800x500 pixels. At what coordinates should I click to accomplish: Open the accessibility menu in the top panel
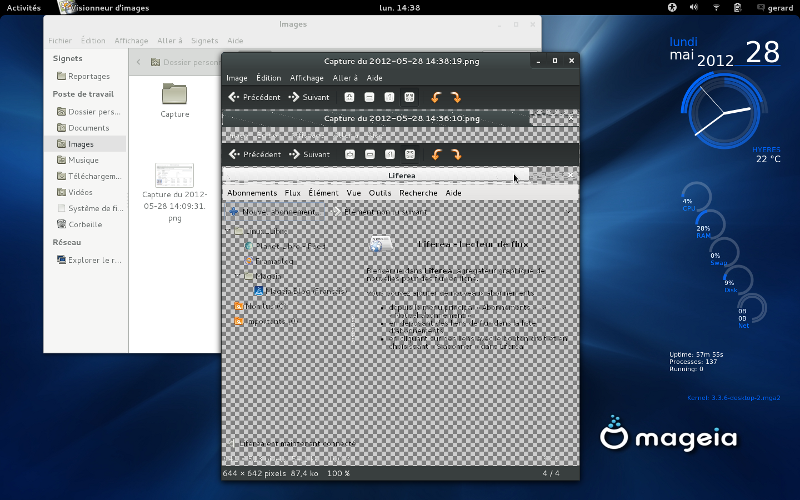[x=673, y=7]
